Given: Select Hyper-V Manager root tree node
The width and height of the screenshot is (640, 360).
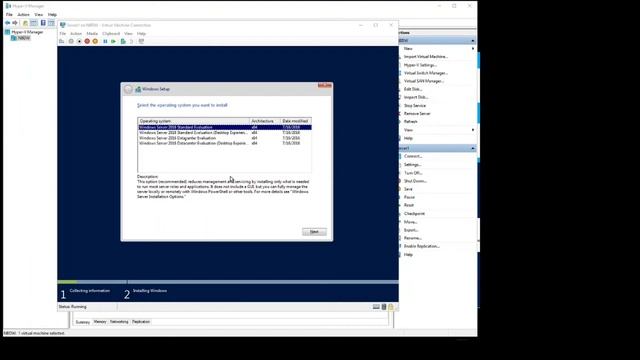Looking at the screenshot, I should coord(27,32).
